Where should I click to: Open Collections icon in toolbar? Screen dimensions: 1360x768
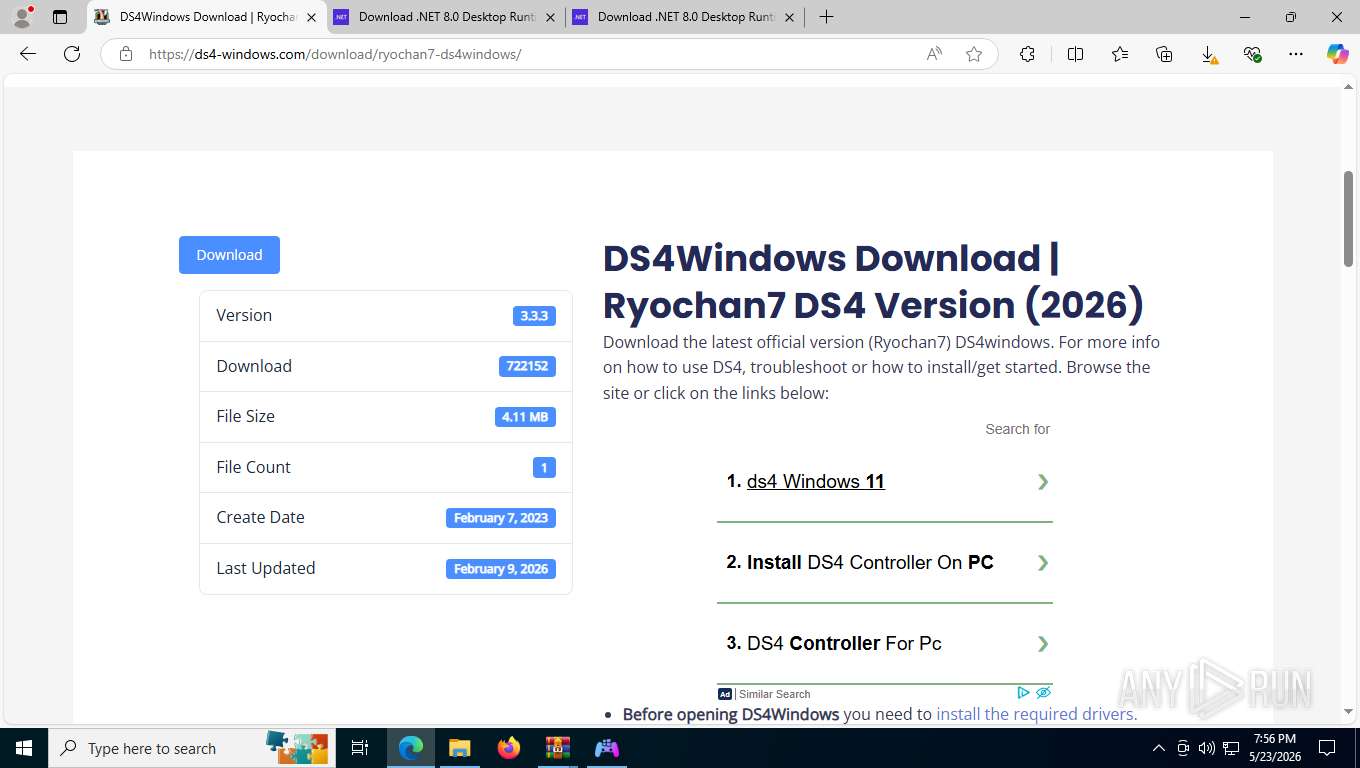click(x=1164, y=54)
